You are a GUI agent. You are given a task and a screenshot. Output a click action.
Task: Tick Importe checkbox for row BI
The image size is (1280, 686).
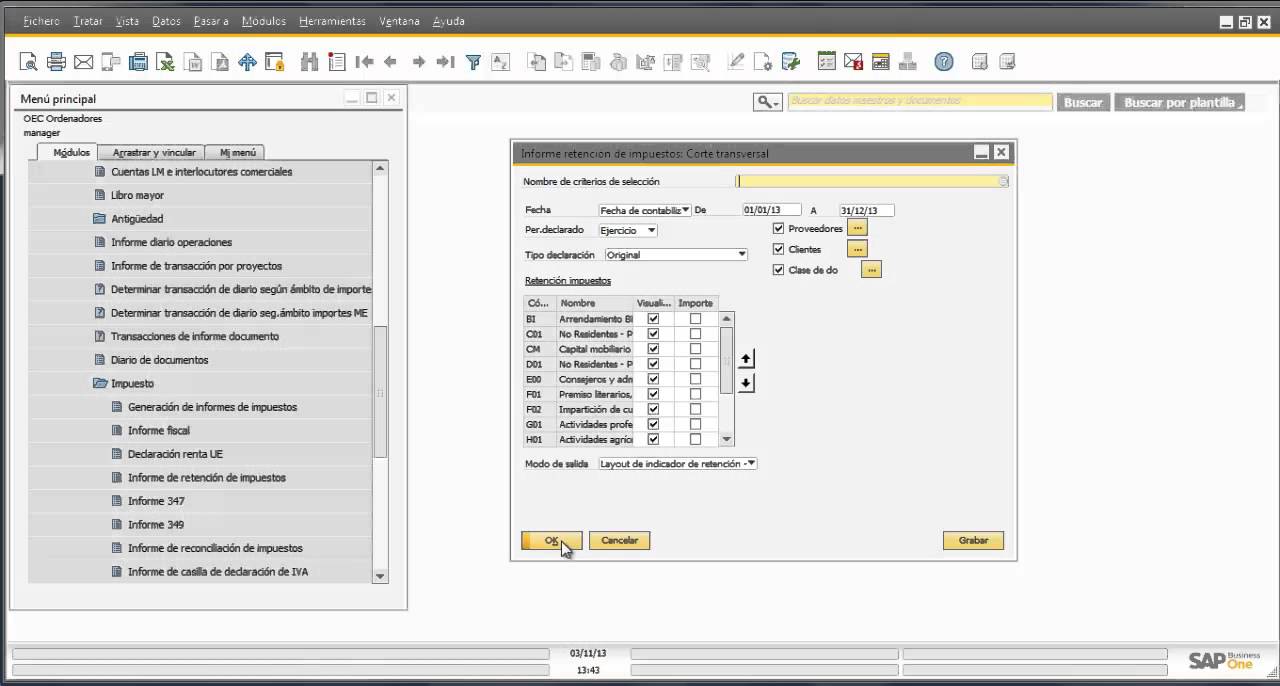pos(695,319)
